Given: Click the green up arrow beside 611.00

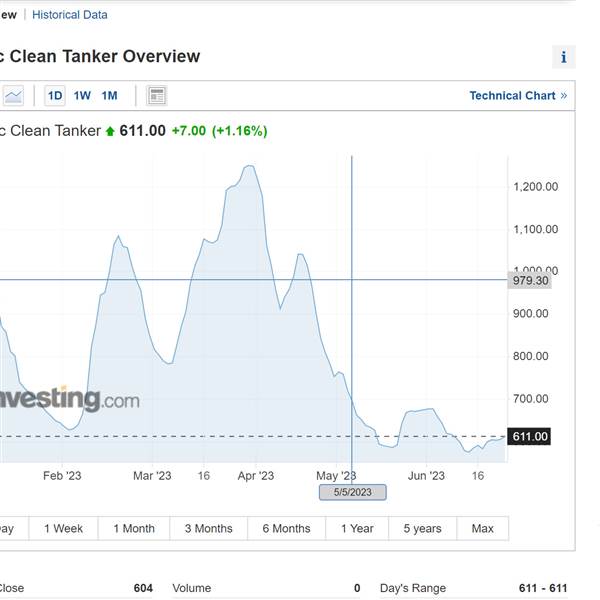Looking at the screenshot, I should 110,131.
